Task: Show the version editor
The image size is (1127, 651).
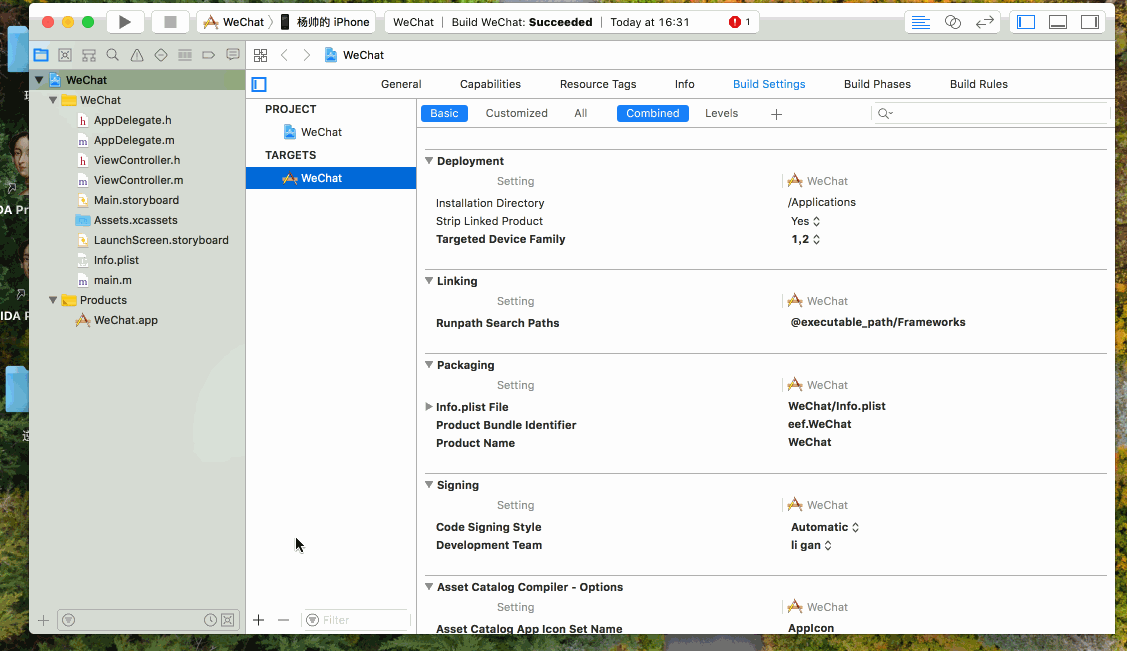Action: click(x=984, y=22)
